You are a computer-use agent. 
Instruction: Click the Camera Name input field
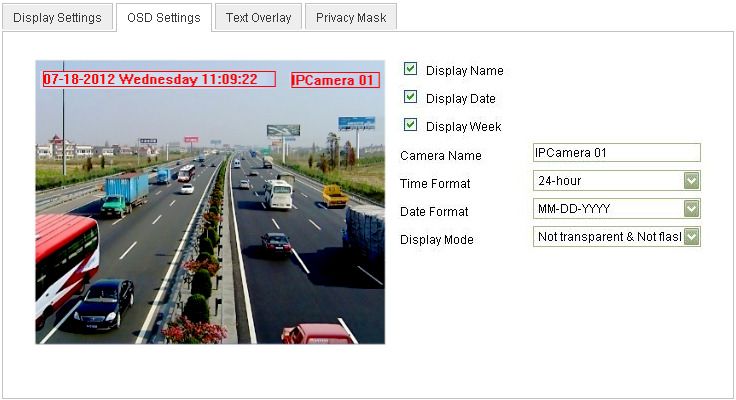coord(616,153)
